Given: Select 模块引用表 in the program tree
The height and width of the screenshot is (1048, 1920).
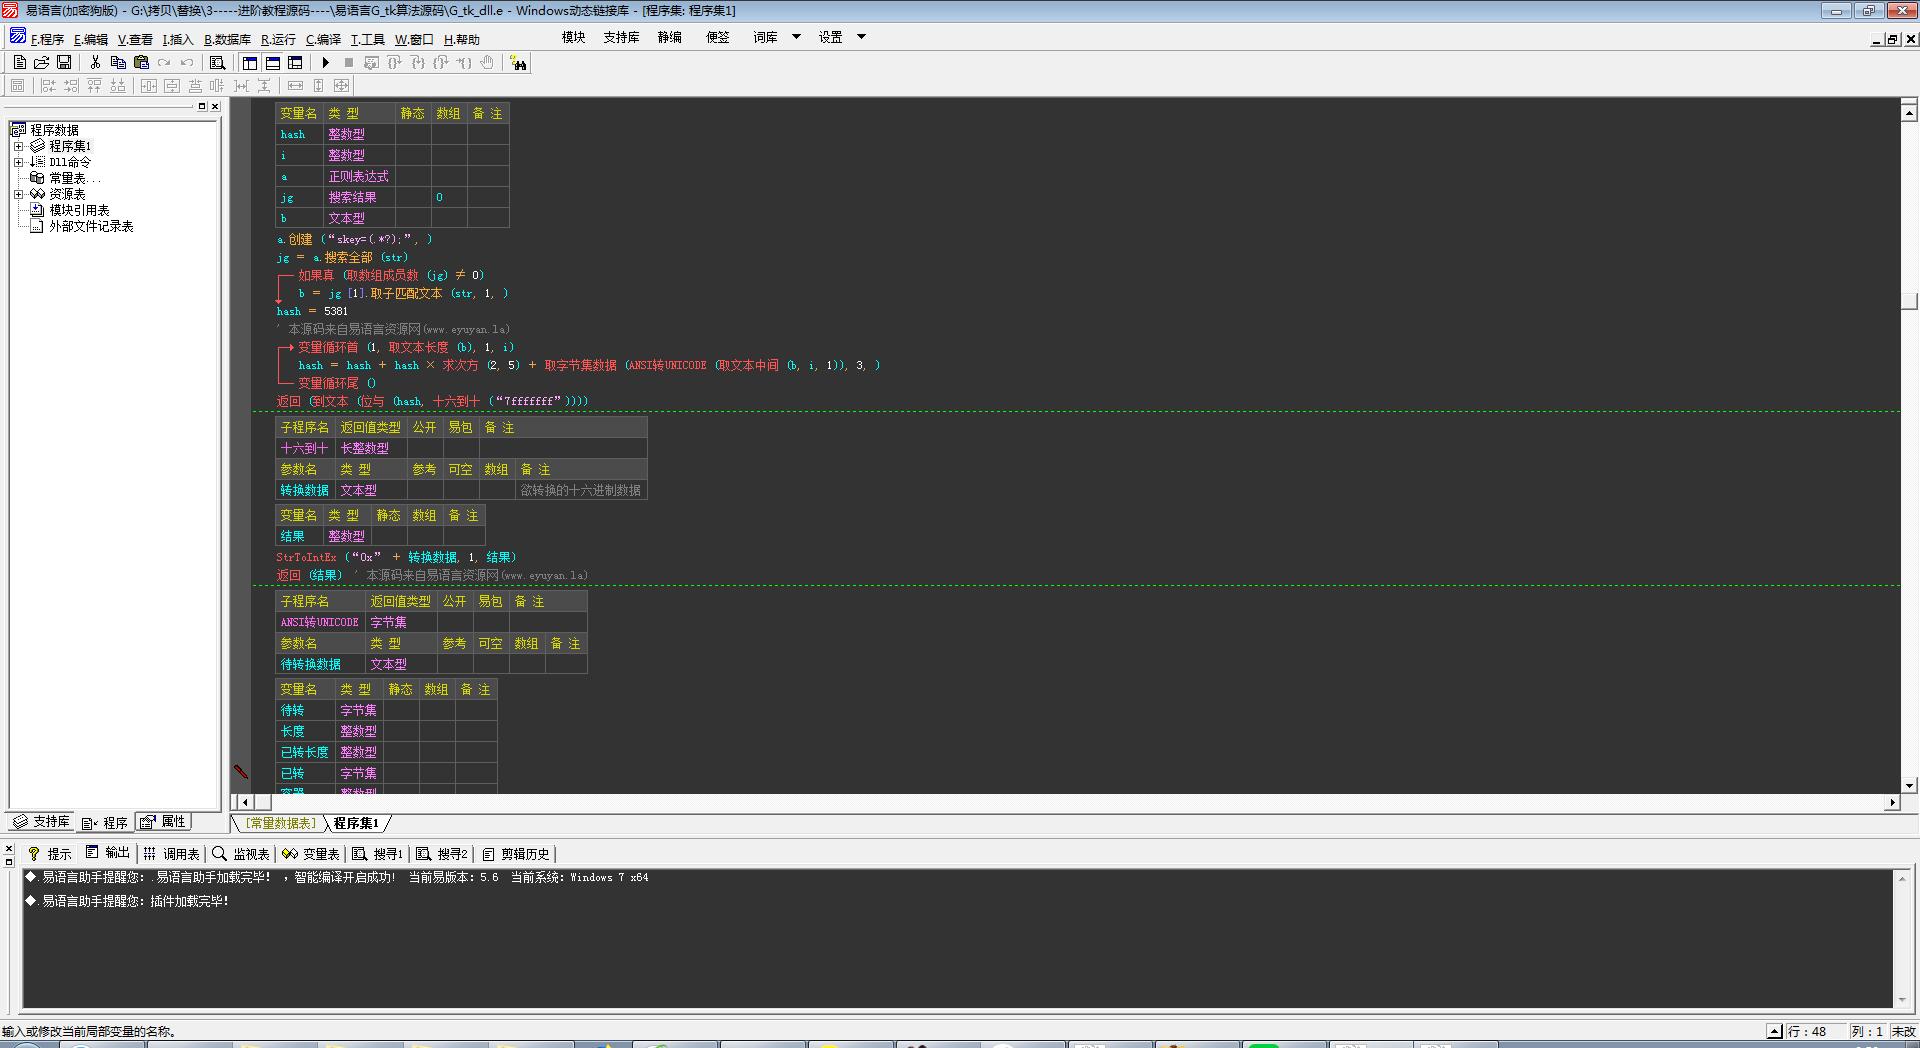Looking at the screenshot, I should [79, 210].
